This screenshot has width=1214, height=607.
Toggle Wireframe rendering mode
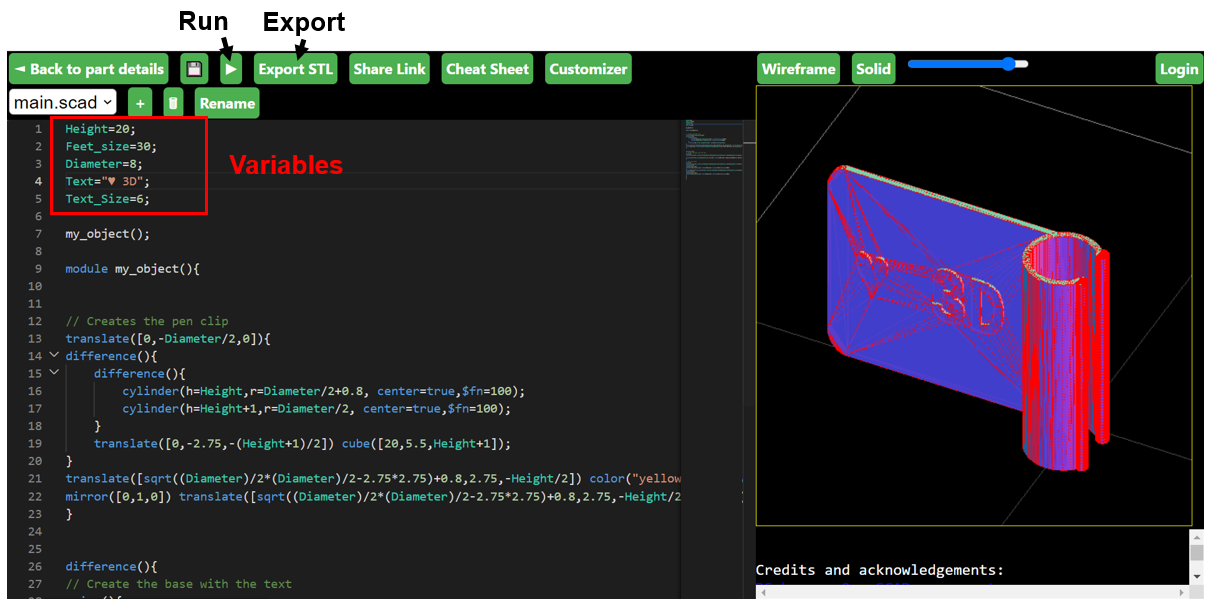[798, 69]
